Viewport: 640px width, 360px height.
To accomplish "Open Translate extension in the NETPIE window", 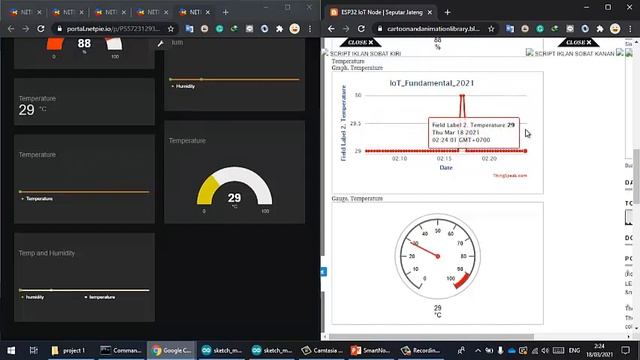I will tap(189, 29).
